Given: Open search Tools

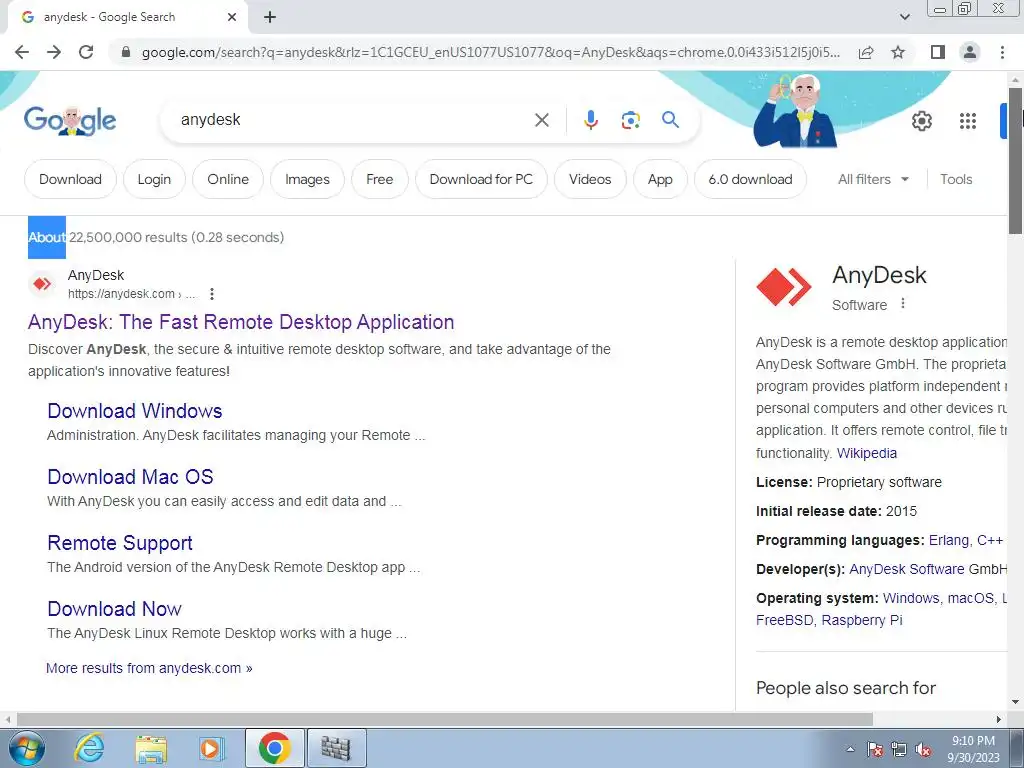Looking at the screenshot, I should 956,179.
